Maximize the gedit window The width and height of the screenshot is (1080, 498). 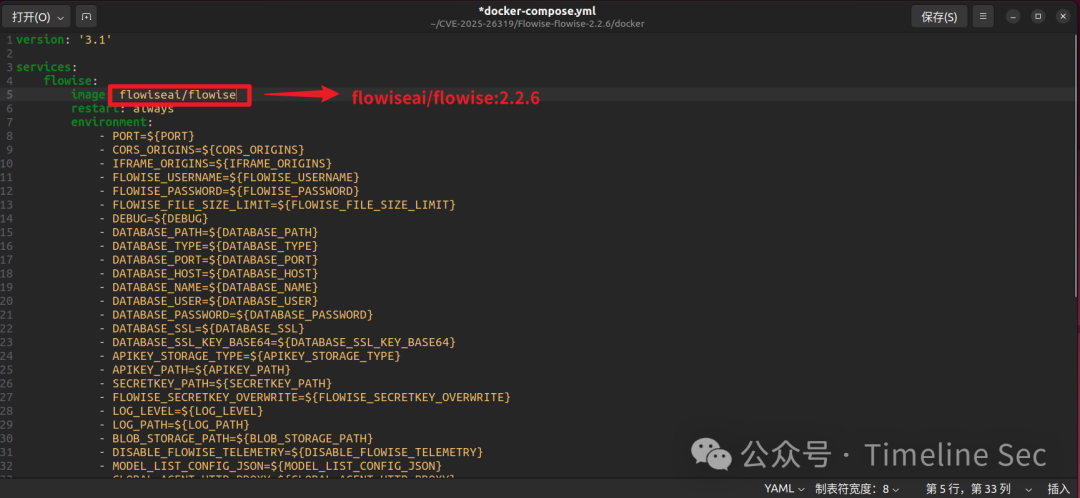point(1038,17)
